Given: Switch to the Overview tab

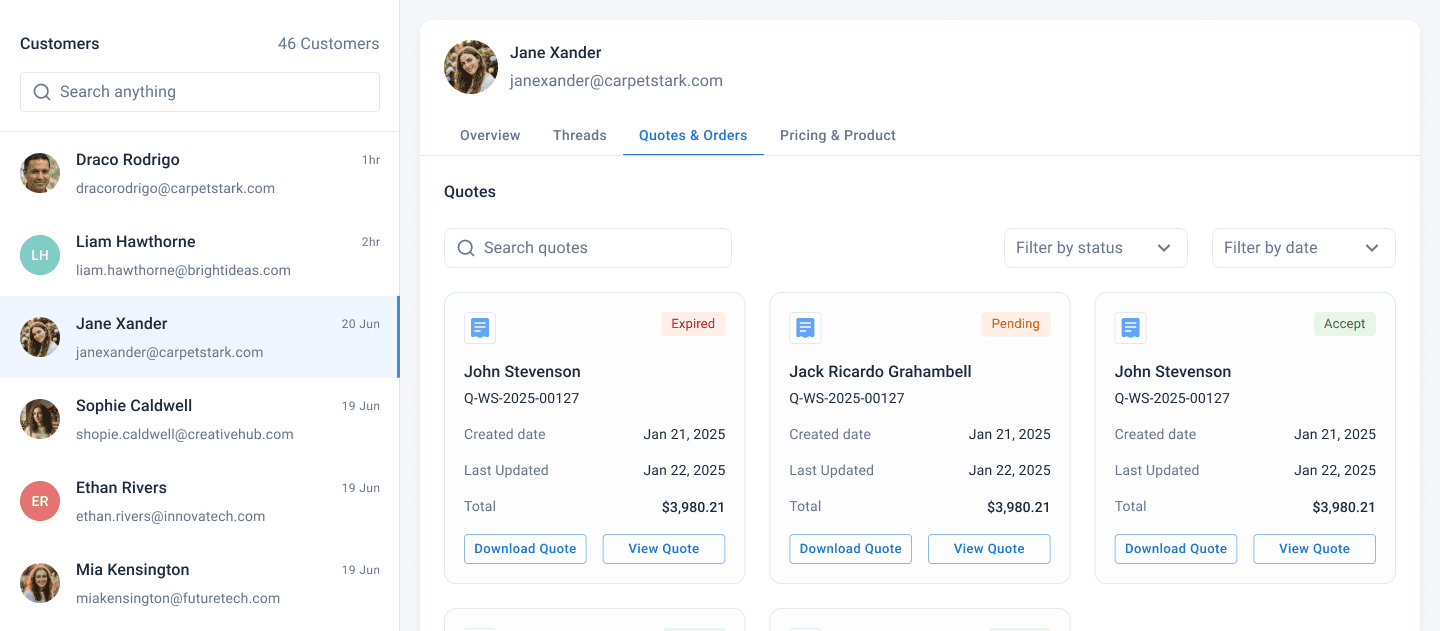Looking at the screenshot, I should 490,135.
